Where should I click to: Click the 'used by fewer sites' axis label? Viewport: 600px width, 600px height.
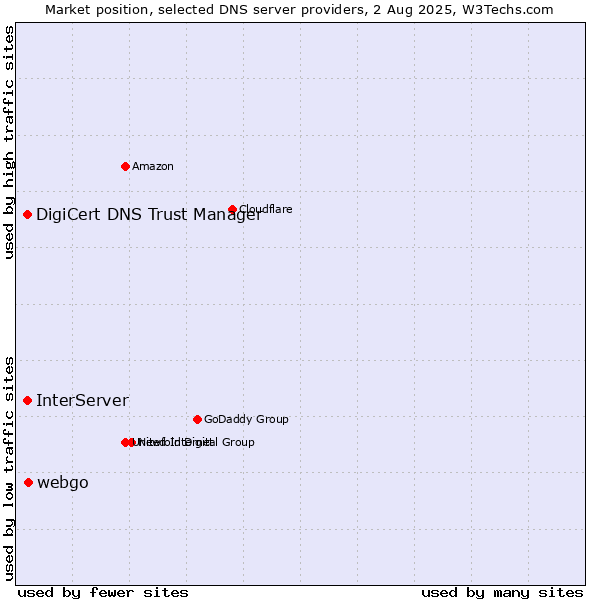(103, 593)
